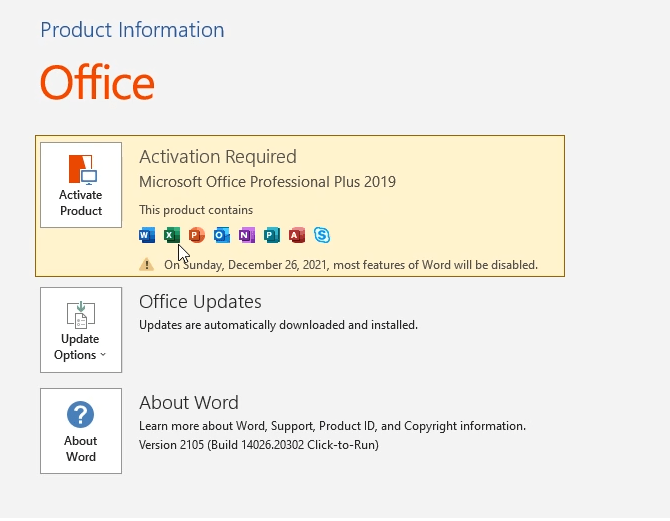The height and width of the screenshot is (521, 670).
Task: Click the Activate Product button
Action: click(x=81, y=185)
